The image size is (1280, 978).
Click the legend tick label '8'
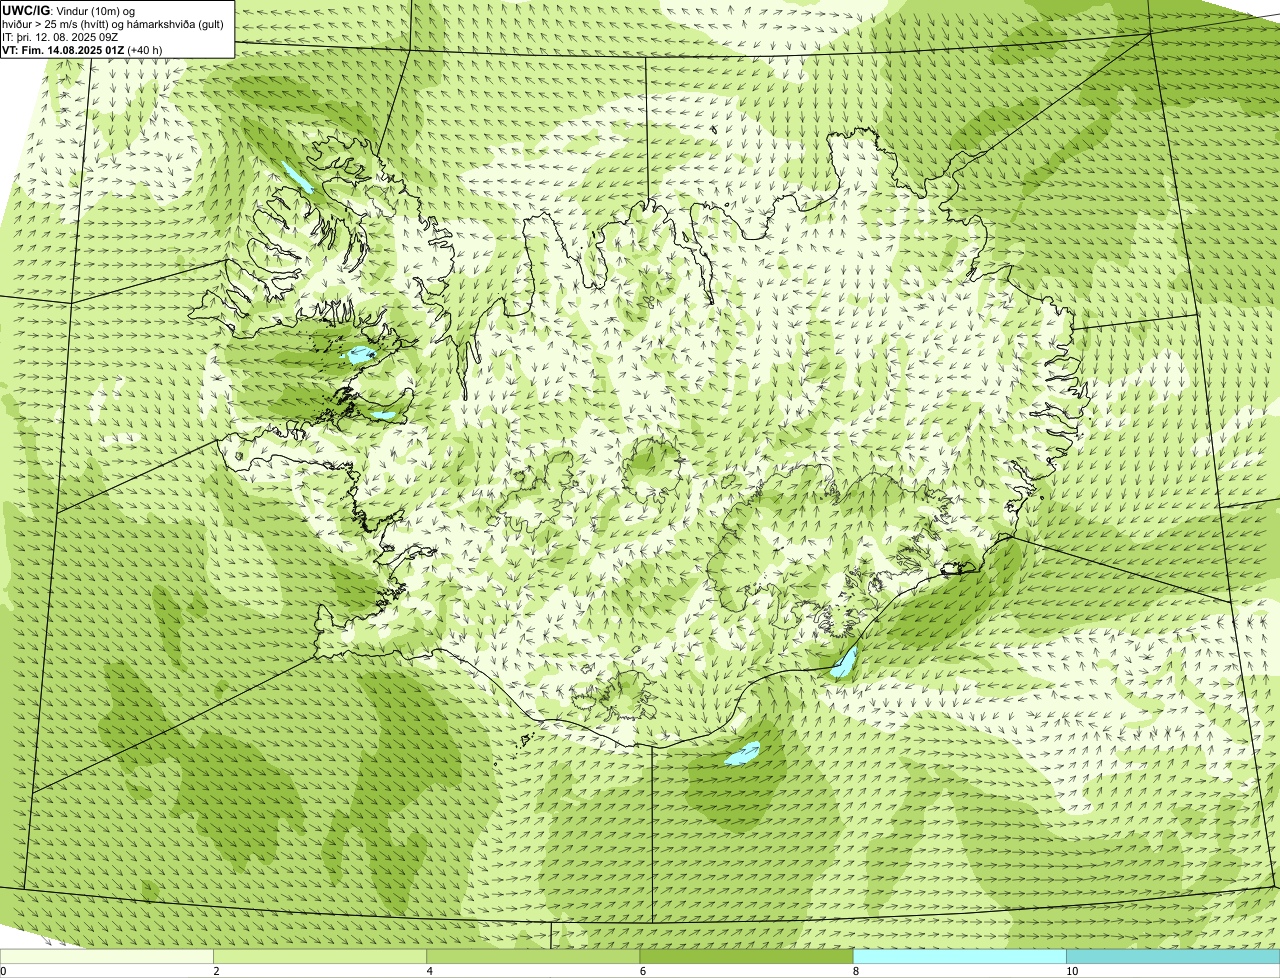coord(856,971)
